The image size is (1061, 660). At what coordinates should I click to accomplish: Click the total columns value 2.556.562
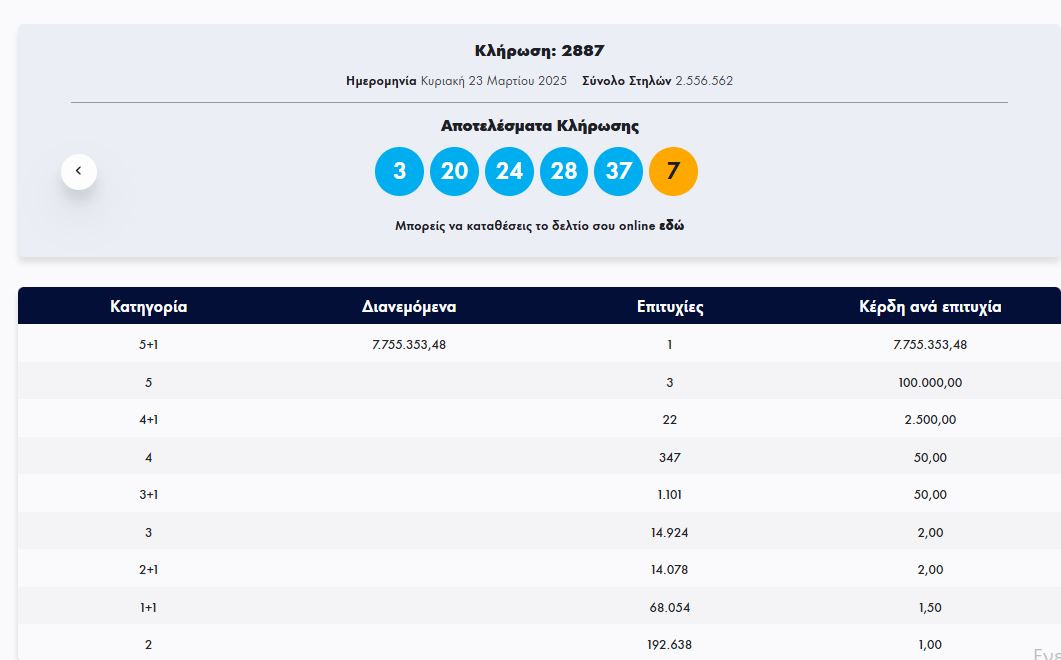[704, 81]
